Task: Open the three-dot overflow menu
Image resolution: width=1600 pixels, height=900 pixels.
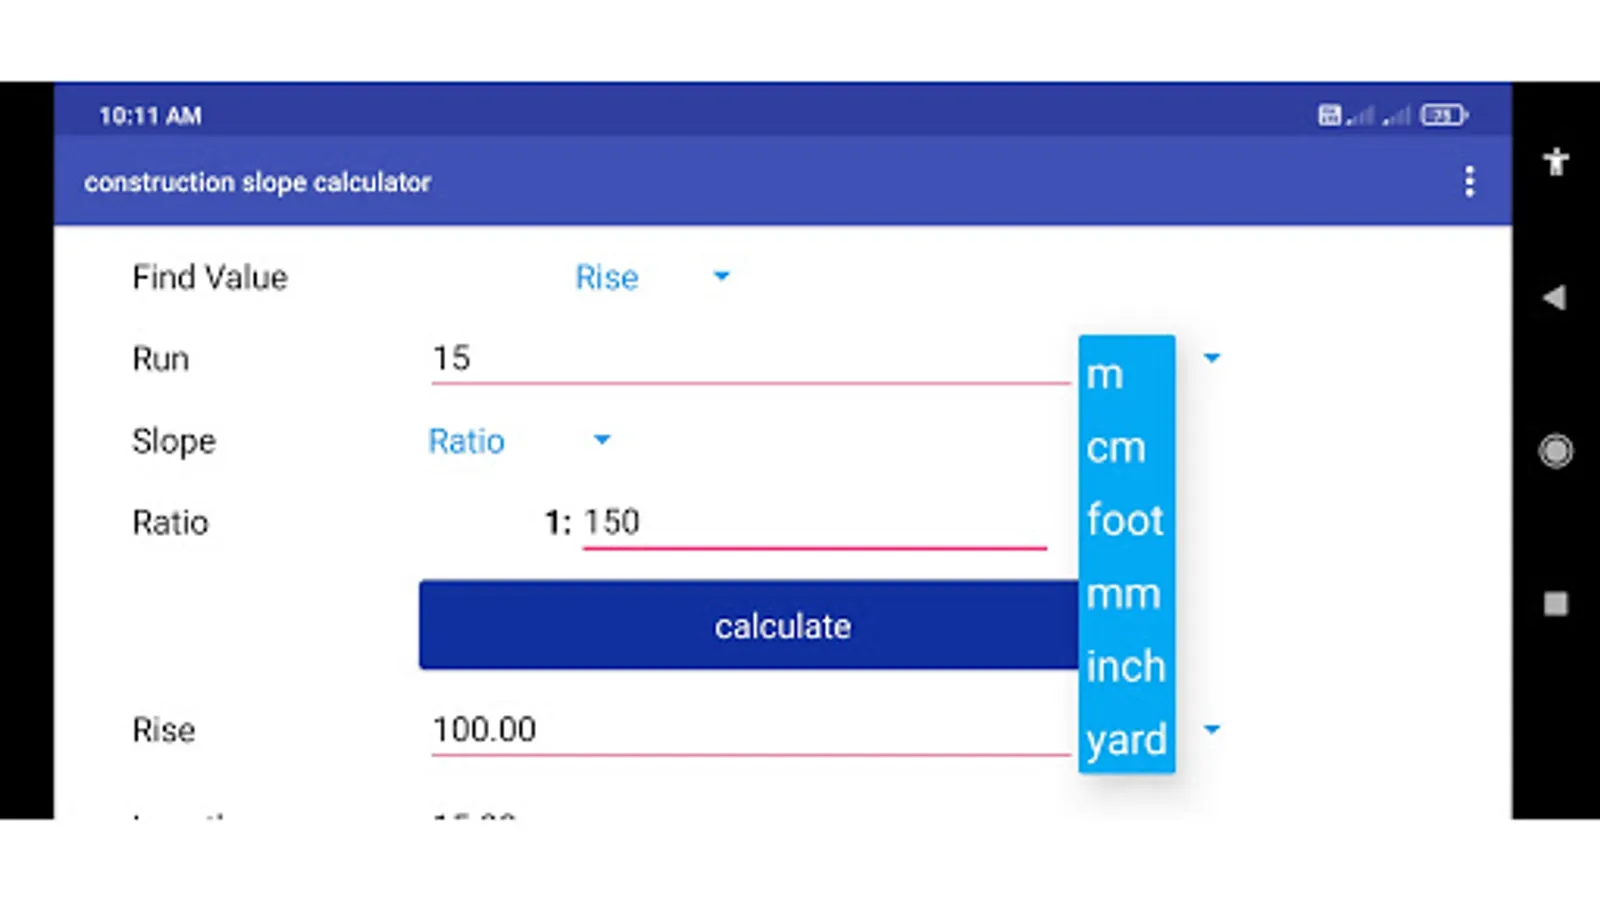Action: (x=1469, y=182)
